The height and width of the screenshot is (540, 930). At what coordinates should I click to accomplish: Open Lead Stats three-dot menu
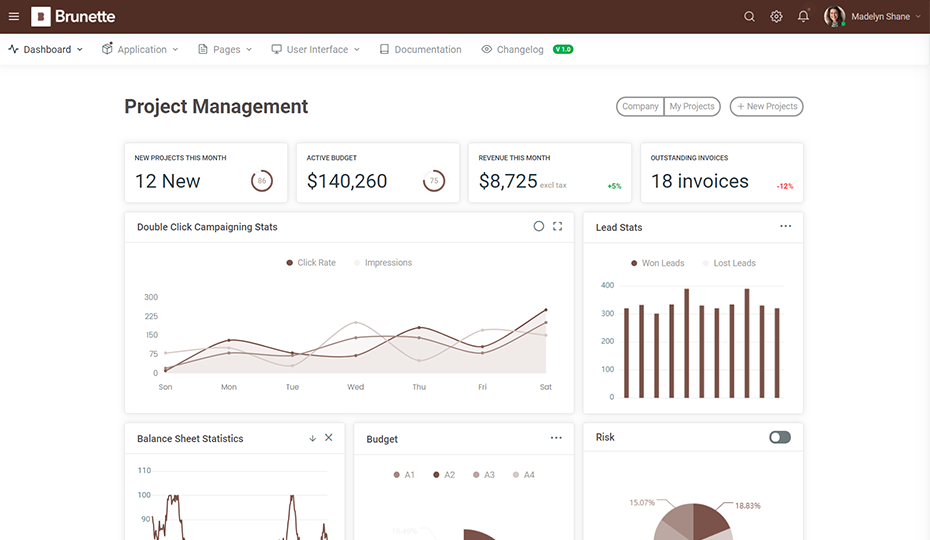pos(785,226)
